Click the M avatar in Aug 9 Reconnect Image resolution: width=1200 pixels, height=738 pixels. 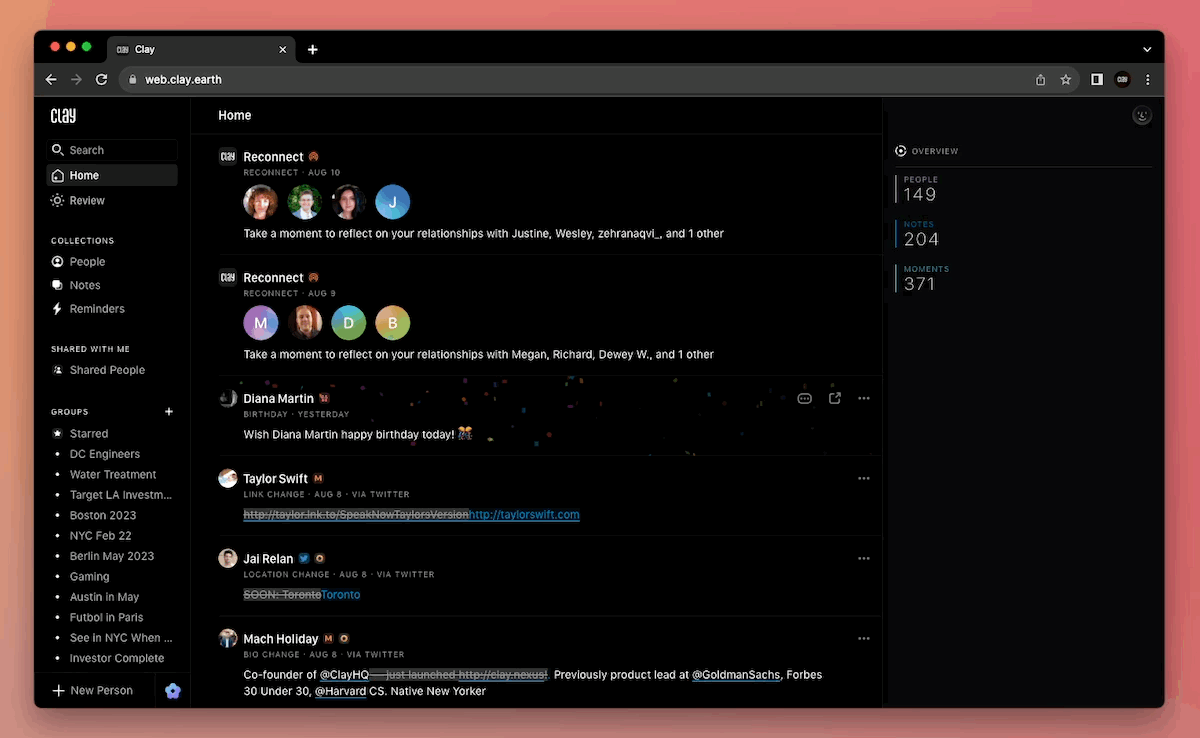click(x=261, y=323)
